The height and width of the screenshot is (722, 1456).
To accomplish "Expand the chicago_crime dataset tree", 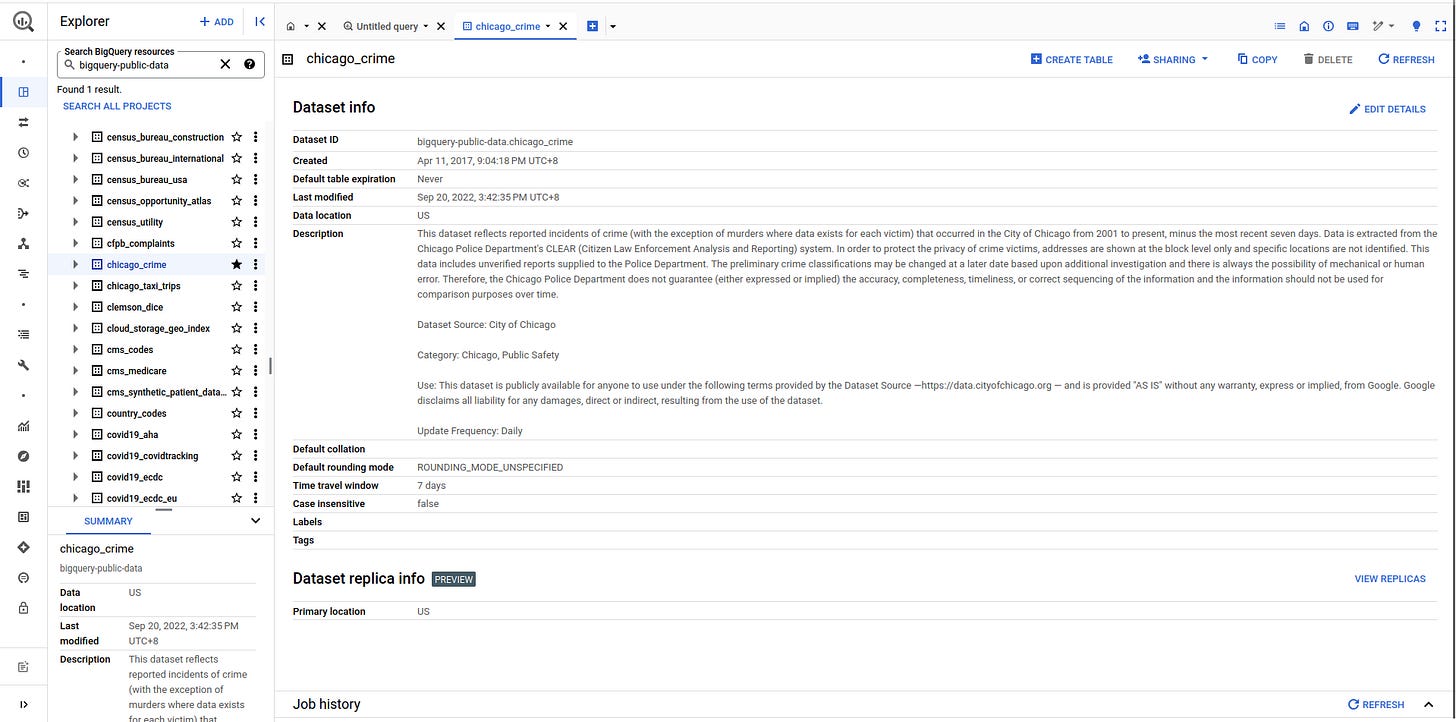I will point(76,265).
